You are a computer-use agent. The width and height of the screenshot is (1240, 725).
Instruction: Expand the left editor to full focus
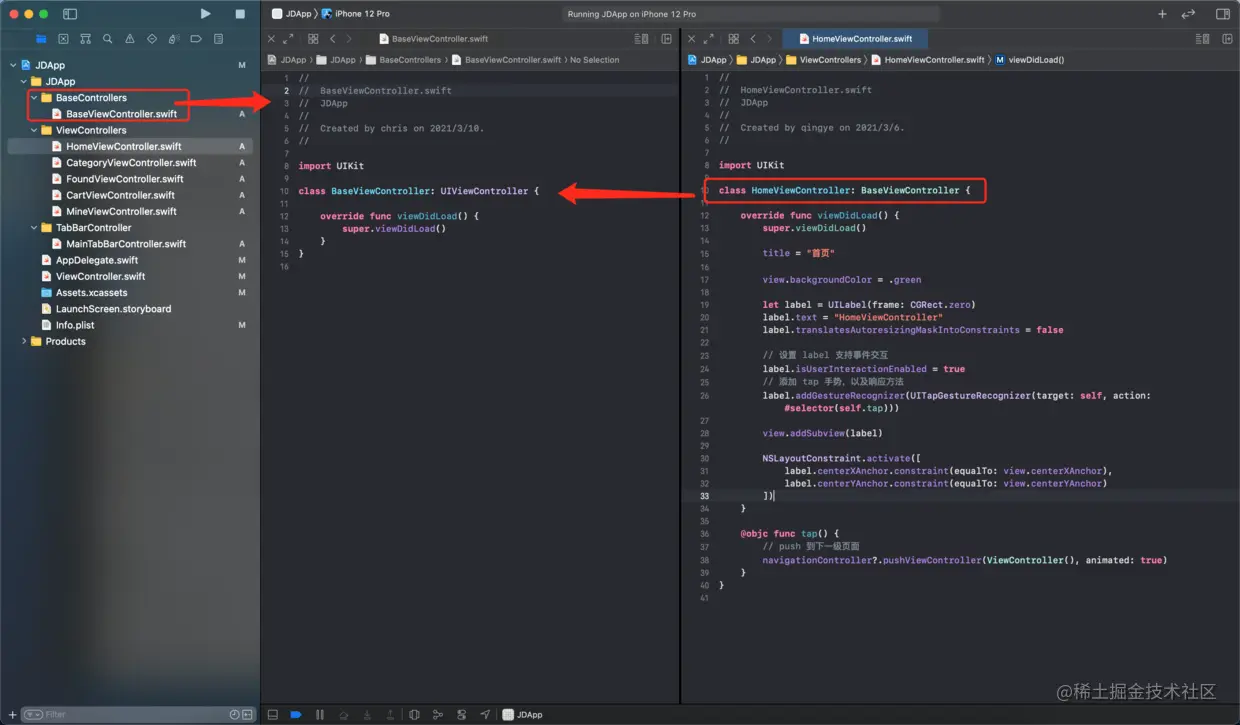(288, 39)
